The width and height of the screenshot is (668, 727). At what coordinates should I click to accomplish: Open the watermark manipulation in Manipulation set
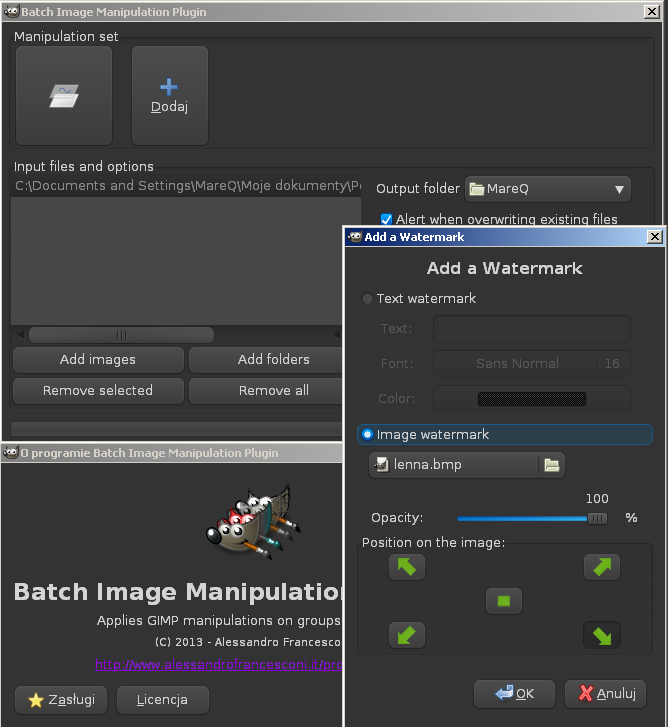[64, 96]
